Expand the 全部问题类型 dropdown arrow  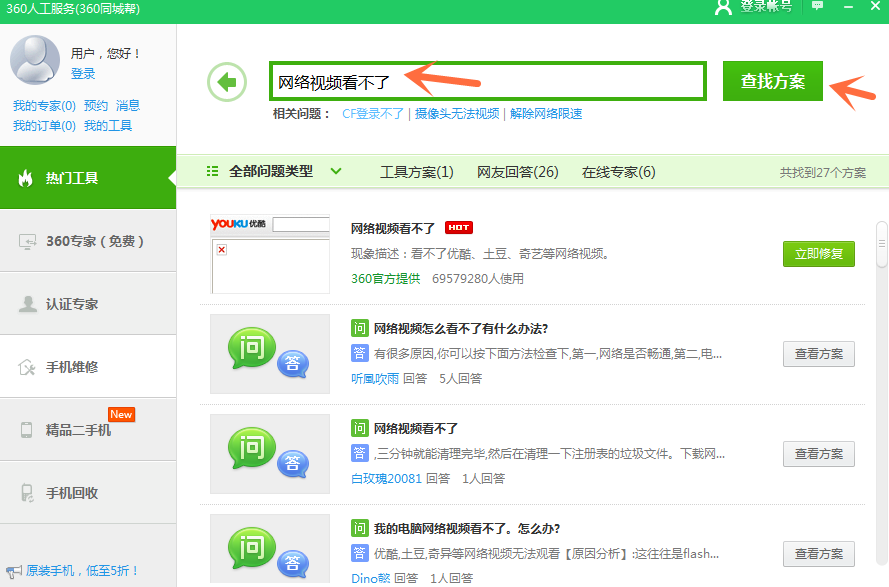tap(336, 171)
